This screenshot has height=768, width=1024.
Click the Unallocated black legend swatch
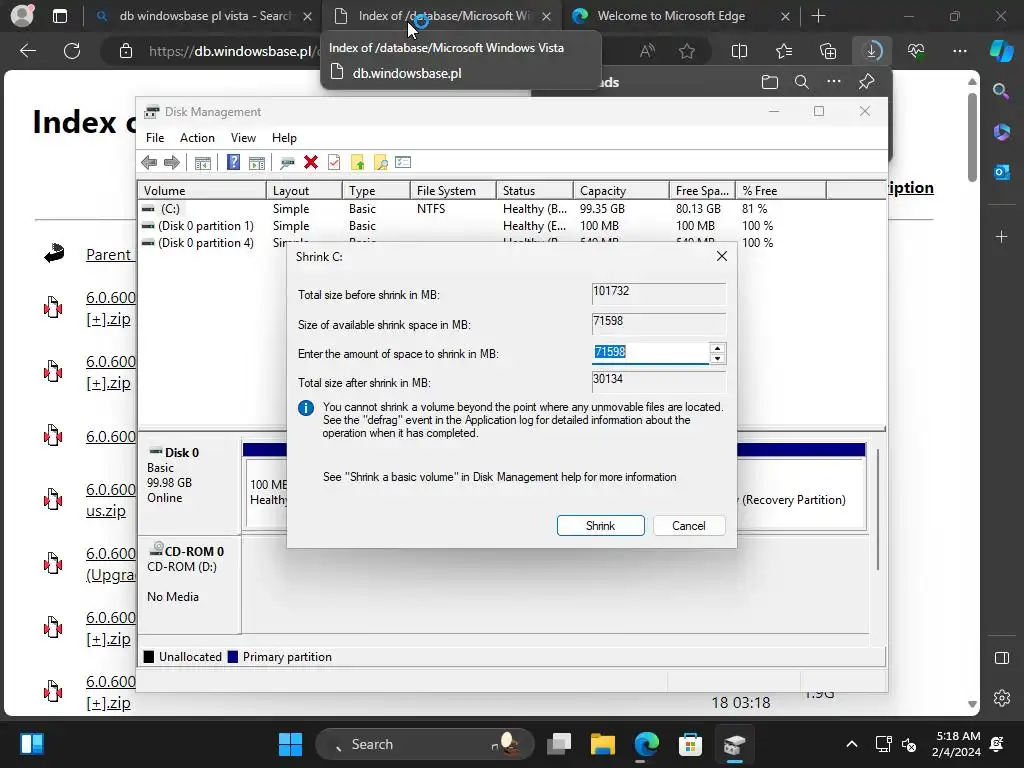[x=149, y=657]
